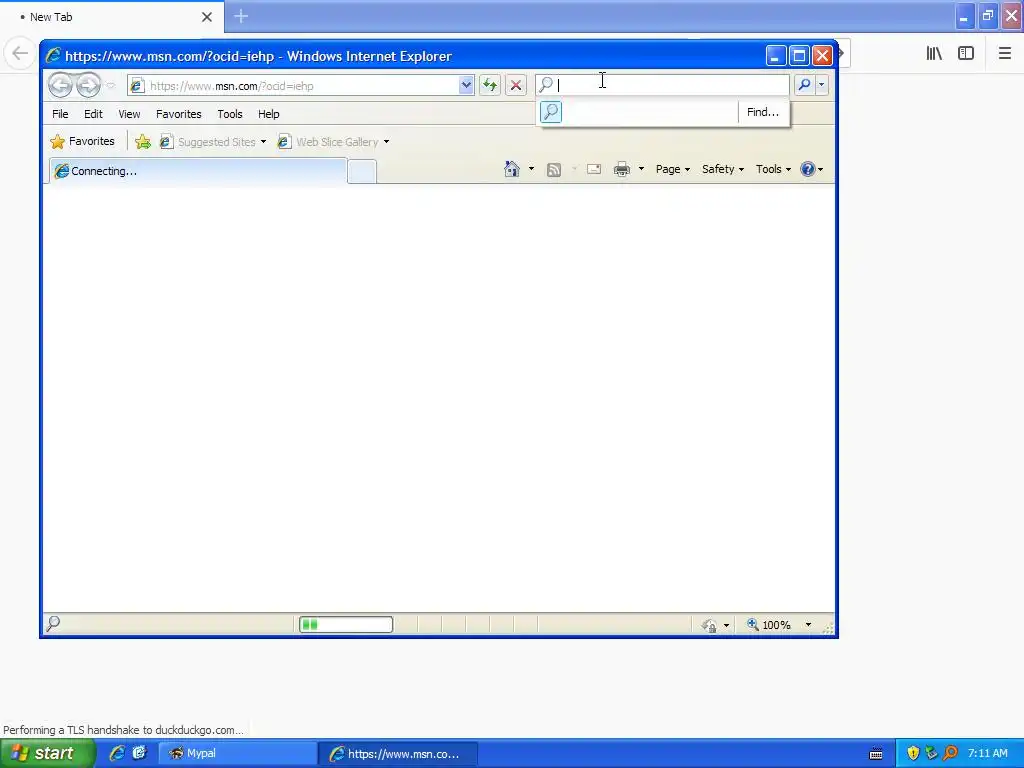1024x768 pixels.
Task: Expand the zoom level dropdown arrow
Action: (808, 625)
